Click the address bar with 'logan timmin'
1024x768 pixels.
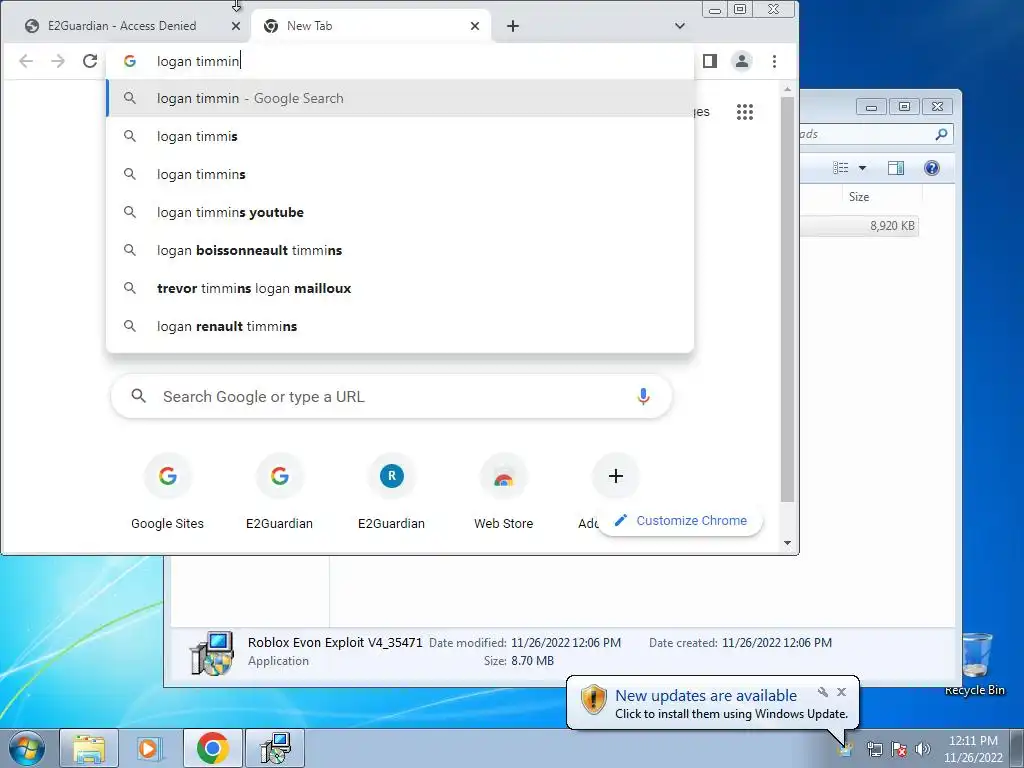coord(400,61)
